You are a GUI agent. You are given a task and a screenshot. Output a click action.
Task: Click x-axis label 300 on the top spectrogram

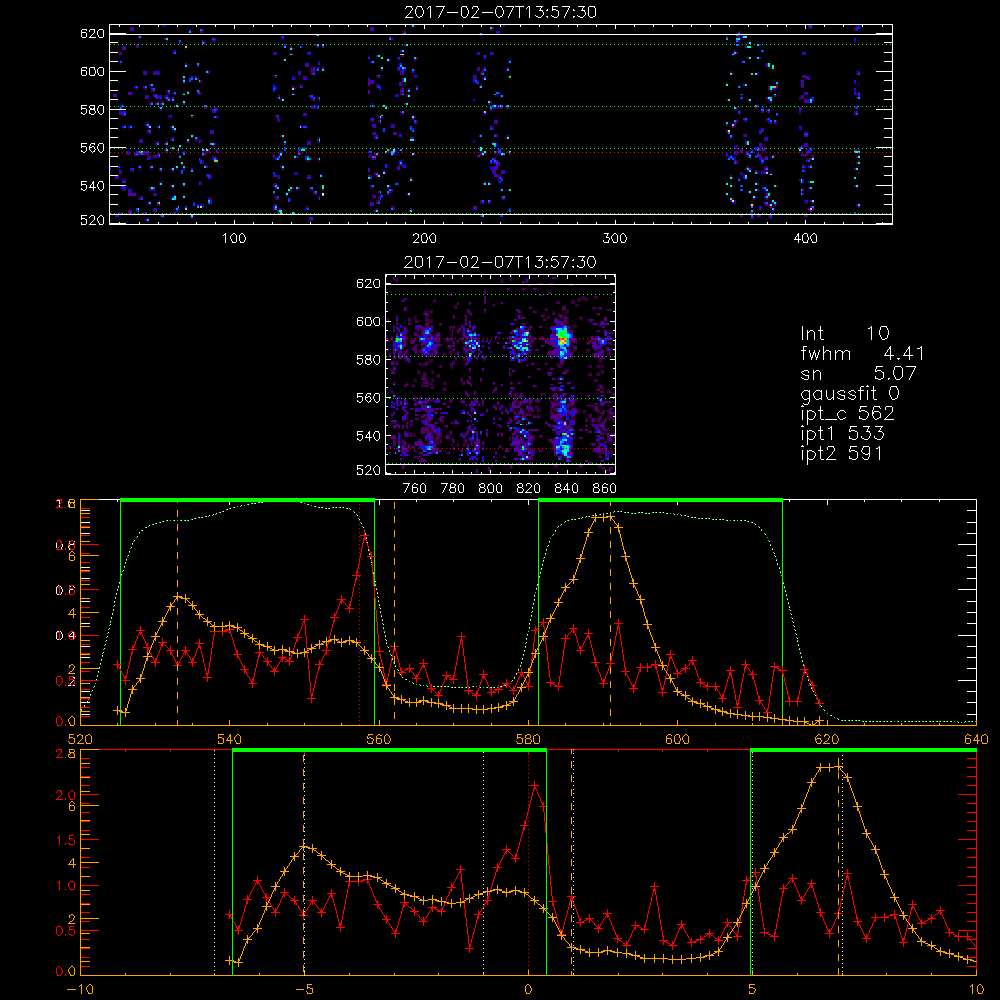coord(615,239)
